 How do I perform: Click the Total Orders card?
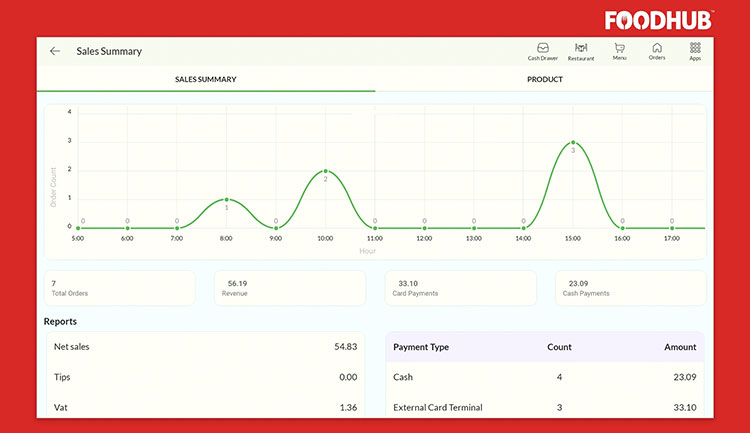[x=119, y=288]
